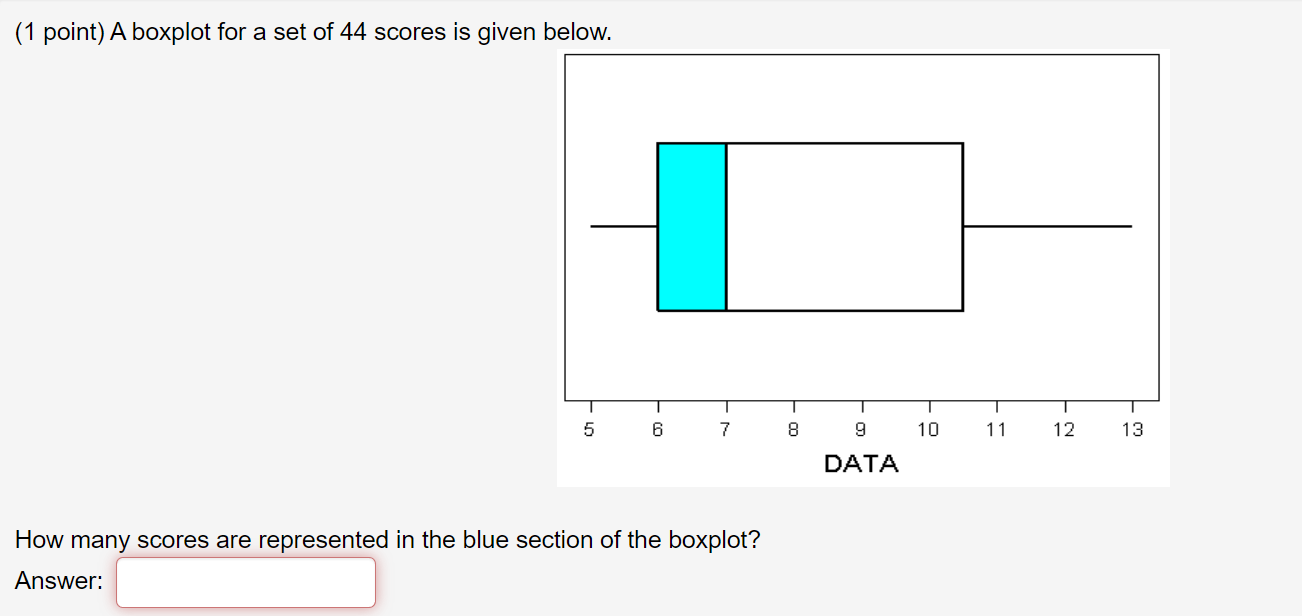1302x616 pixels.
Task: Click the Answer: label
Action: coord(60,581)
